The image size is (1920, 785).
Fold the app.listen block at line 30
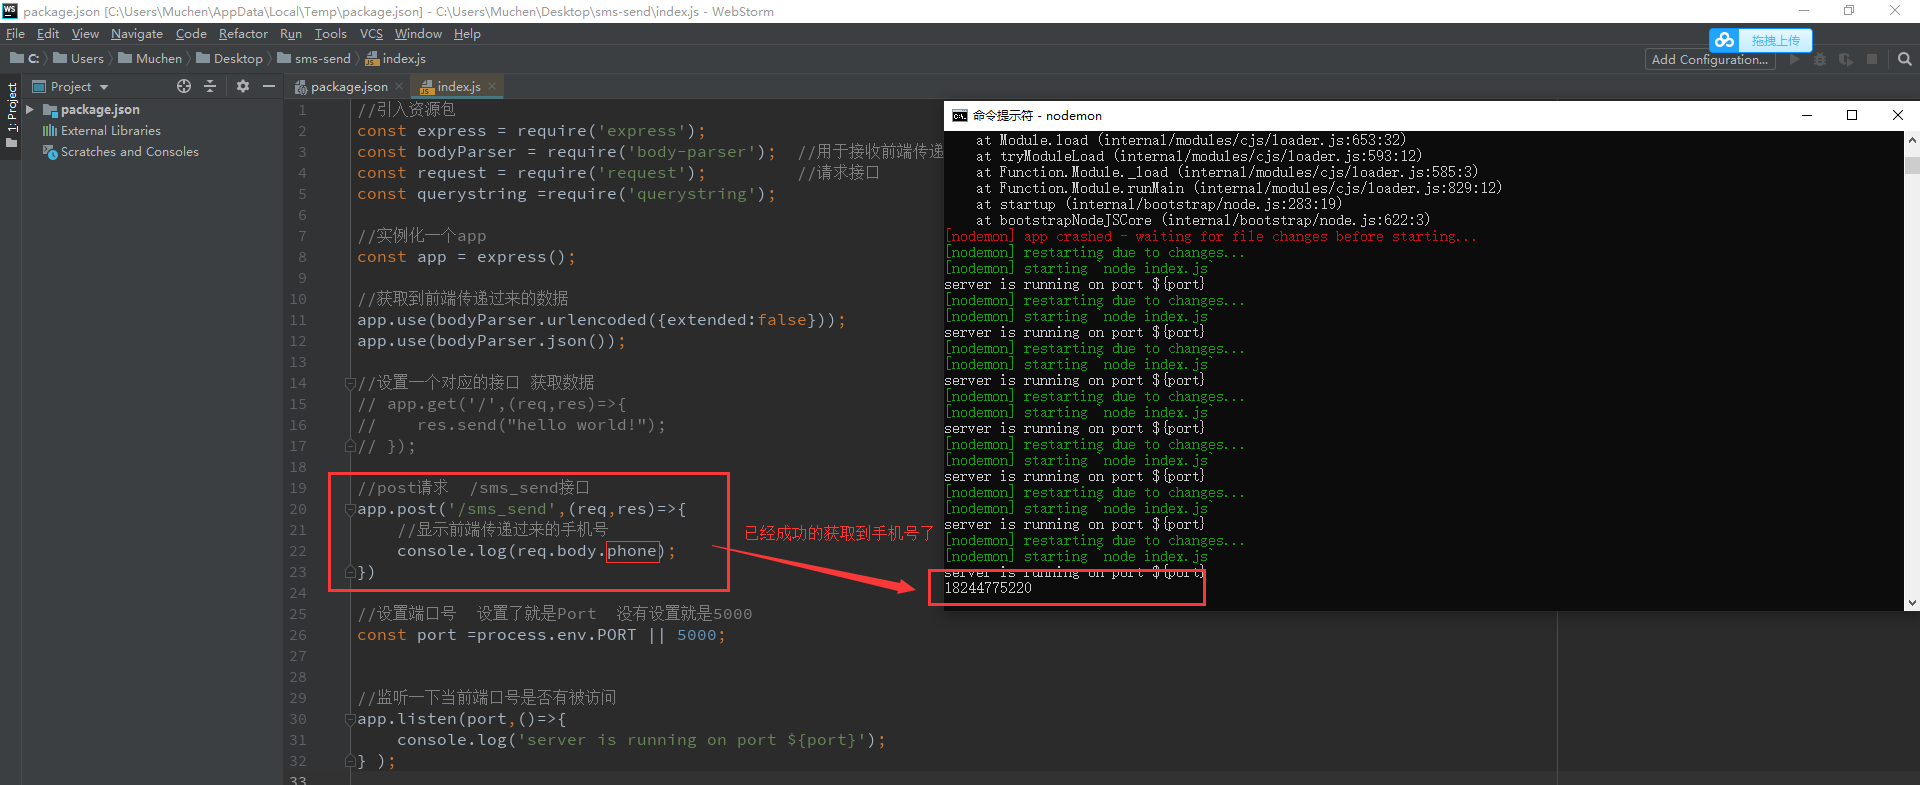pyautogui.click(x=350, y=719)
